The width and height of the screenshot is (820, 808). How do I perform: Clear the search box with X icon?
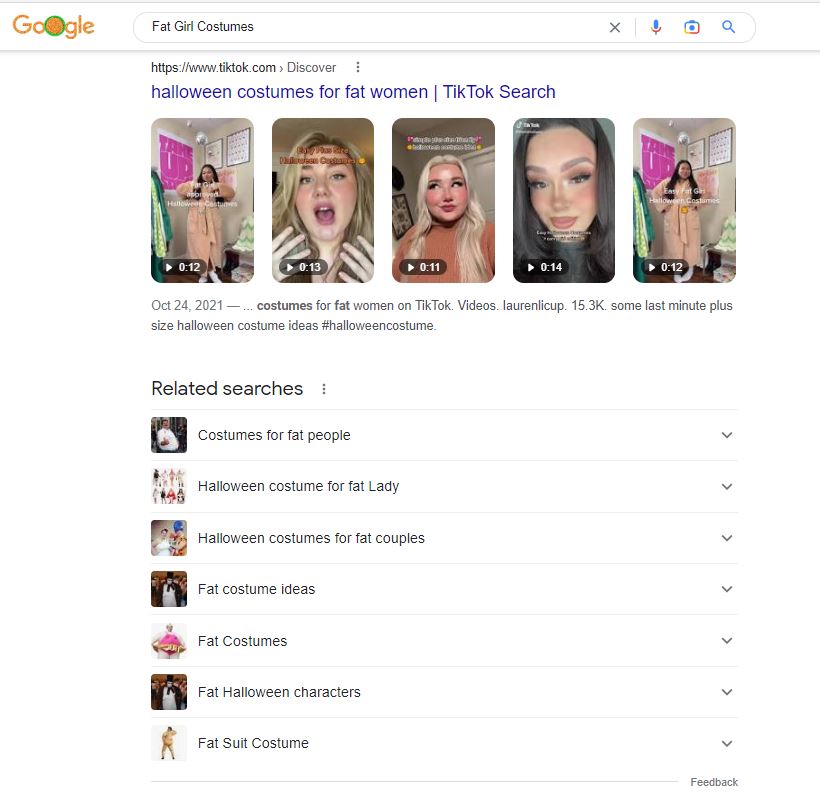pyautogui.click(x=615, y=27)
